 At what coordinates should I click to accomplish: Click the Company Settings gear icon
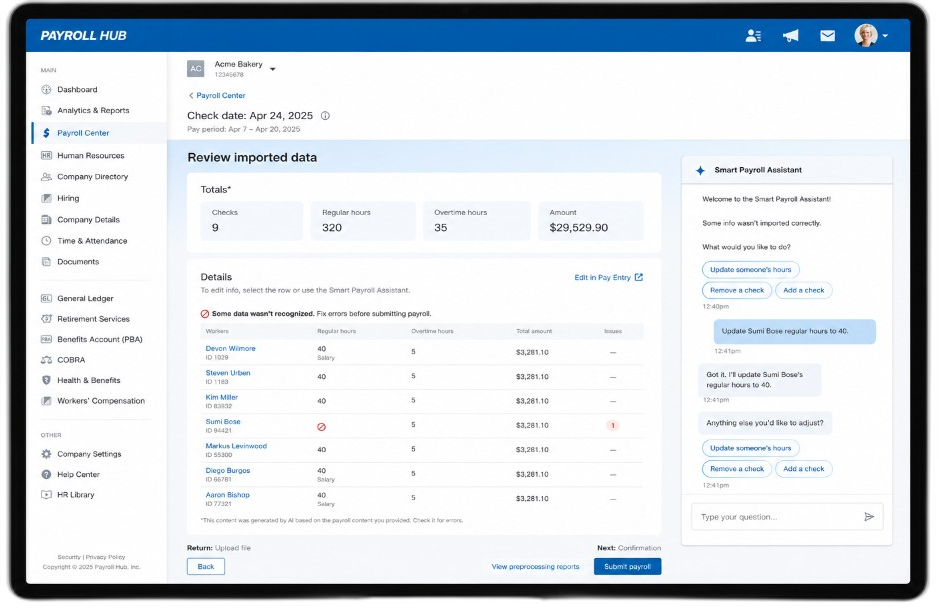46,454
